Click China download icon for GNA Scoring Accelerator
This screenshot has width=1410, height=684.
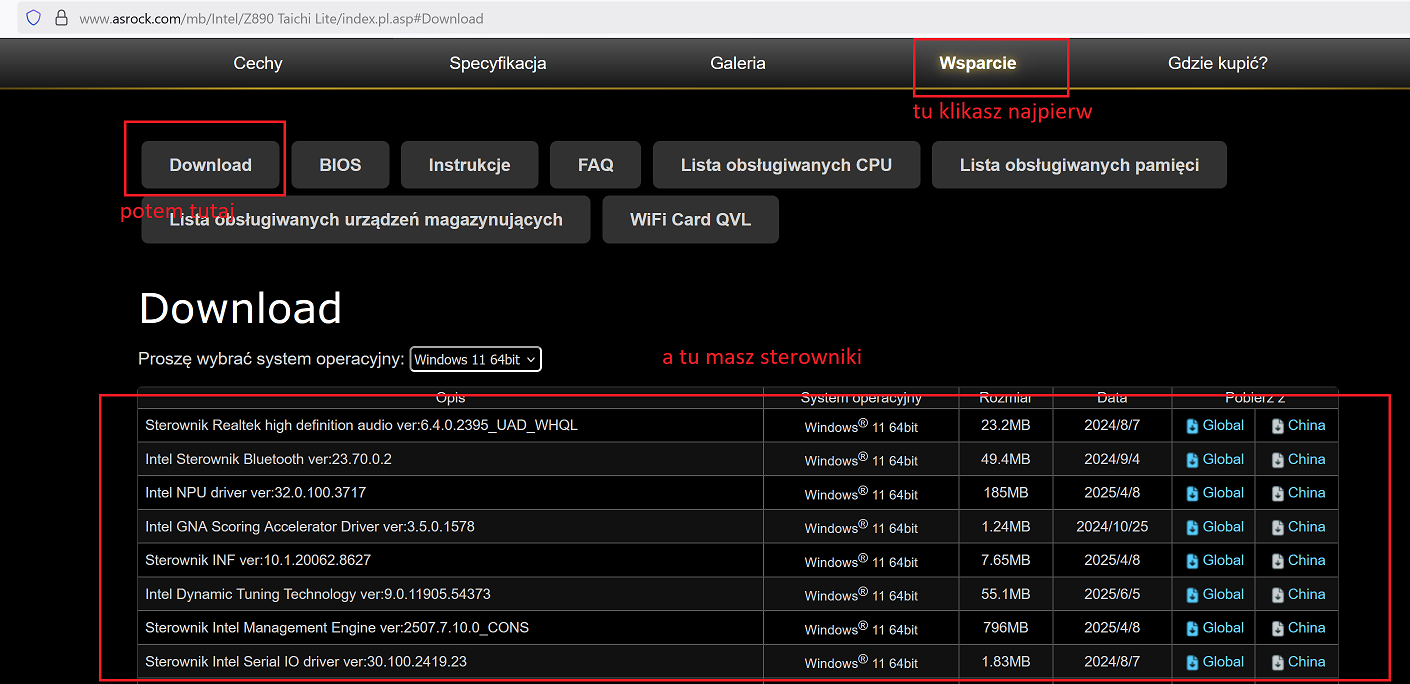pyautogui.click(x=1278, y=527)
